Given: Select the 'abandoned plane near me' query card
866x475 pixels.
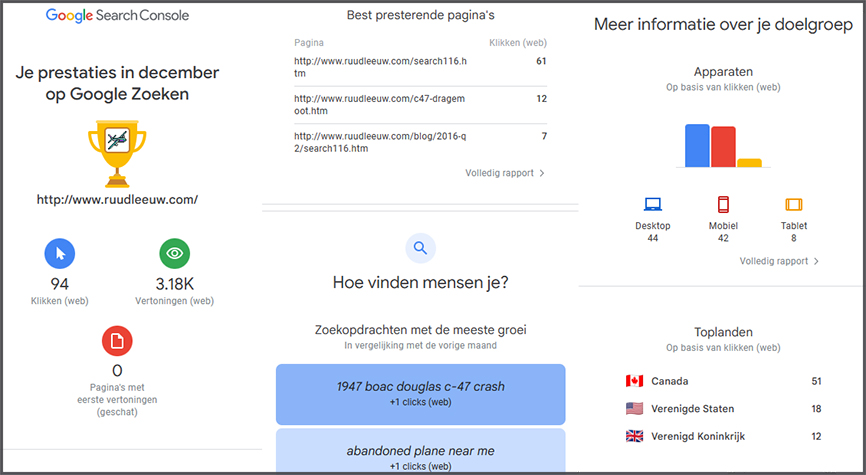Looking at the screenshot, I should coord(420,455).
